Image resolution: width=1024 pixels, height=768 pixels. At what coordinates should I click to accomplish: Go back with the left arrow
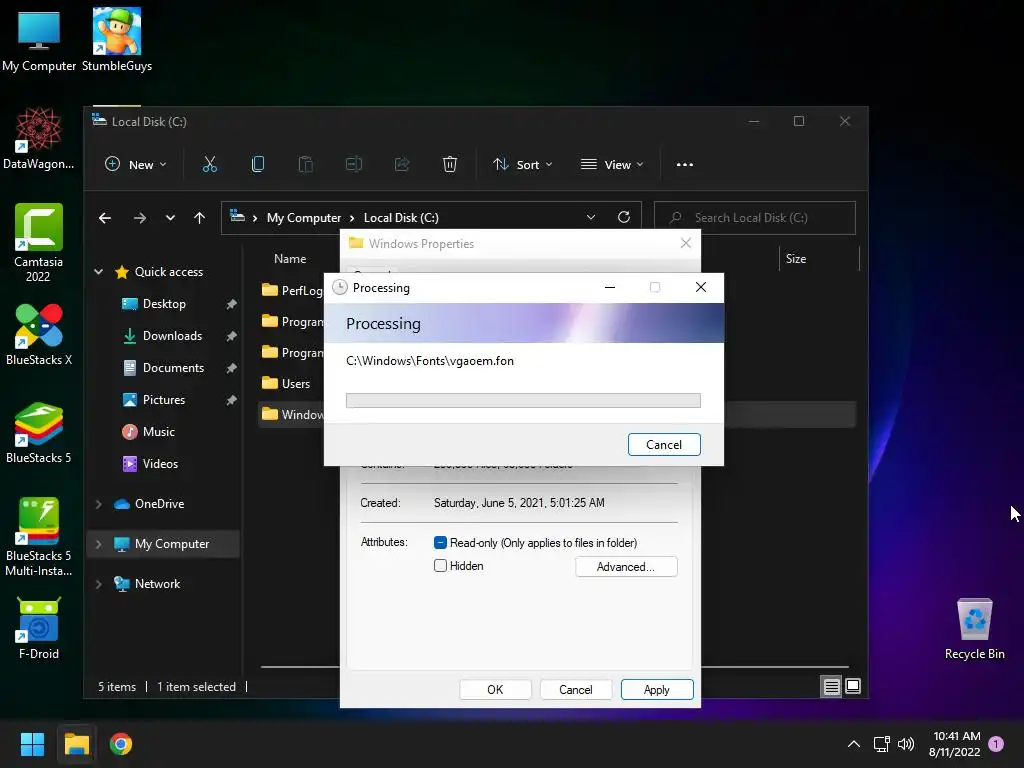[x=104, y=218]
